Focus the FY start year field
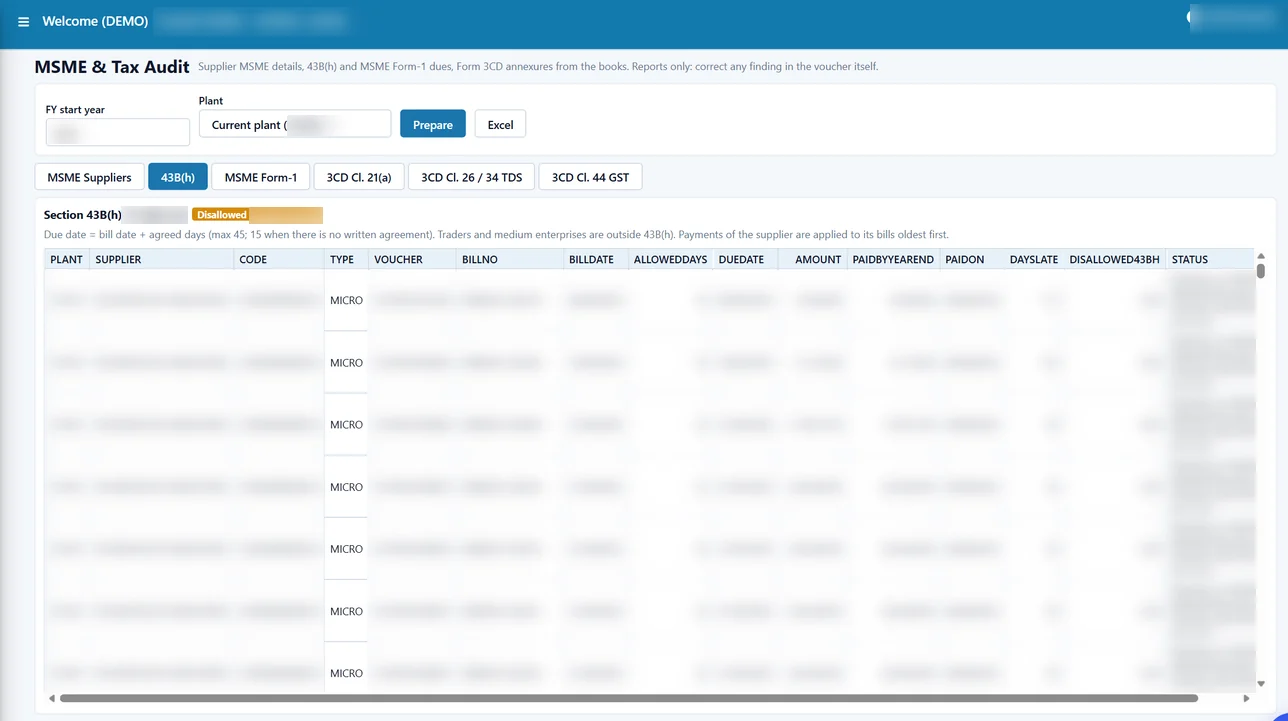 tap(118, 132)
